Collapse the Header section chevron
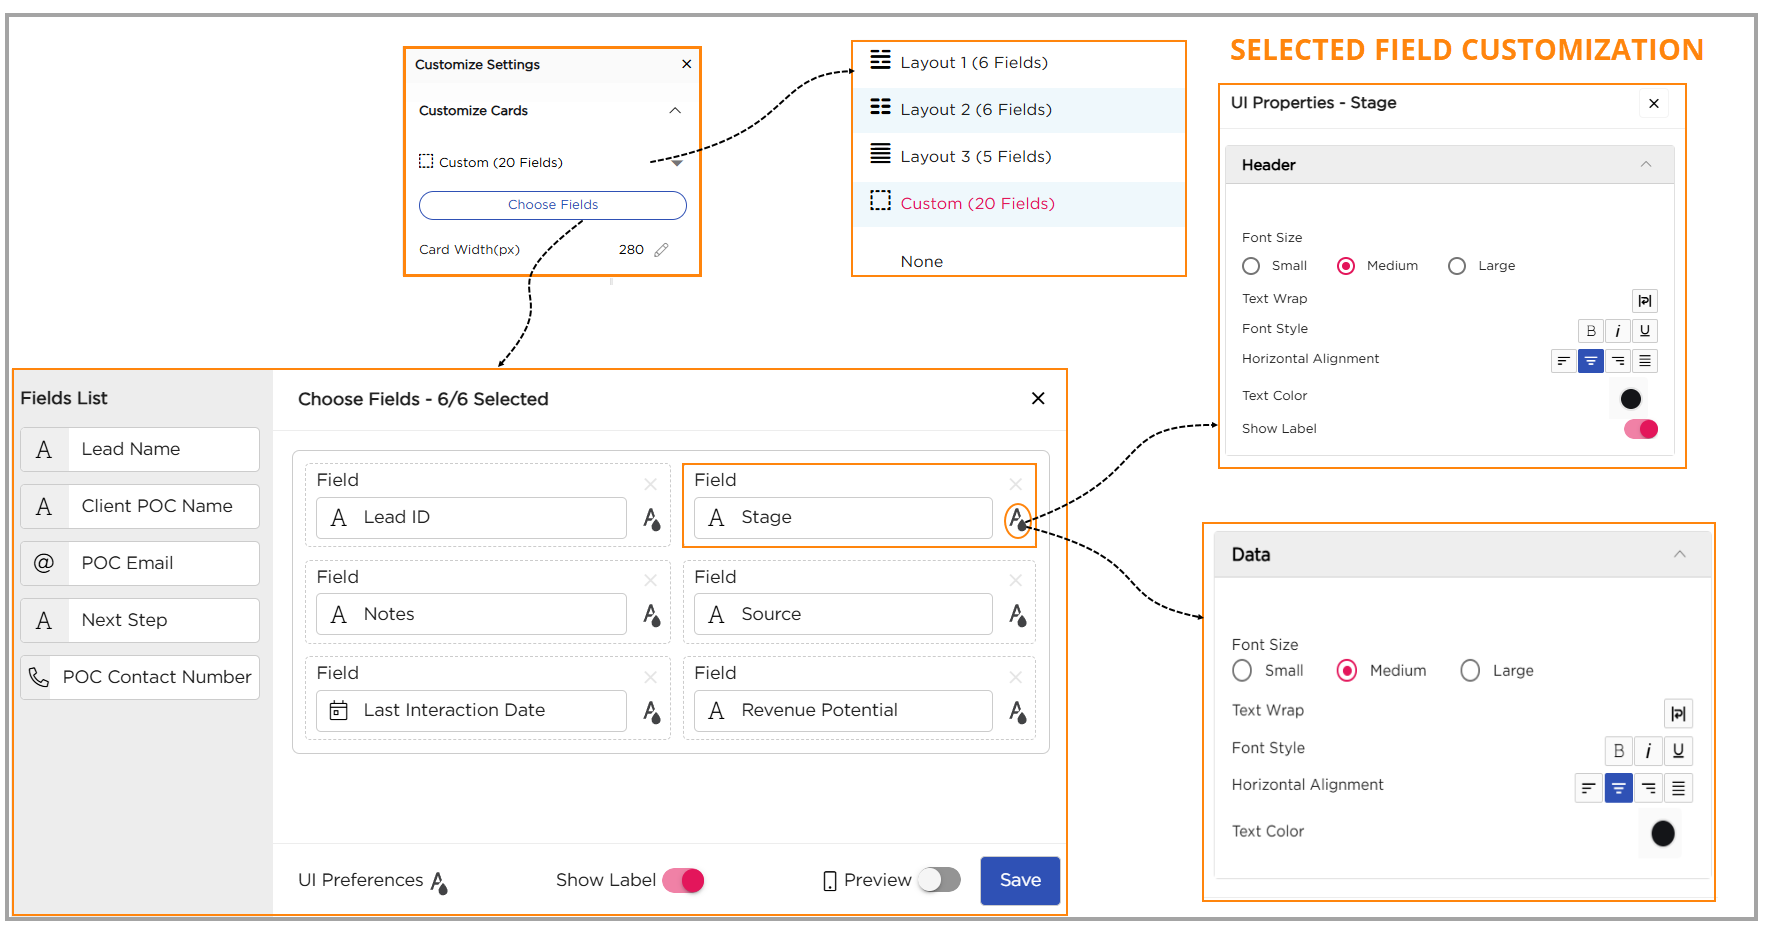The height and width of the screenshot is (928, 1770). coord(1645,165)
